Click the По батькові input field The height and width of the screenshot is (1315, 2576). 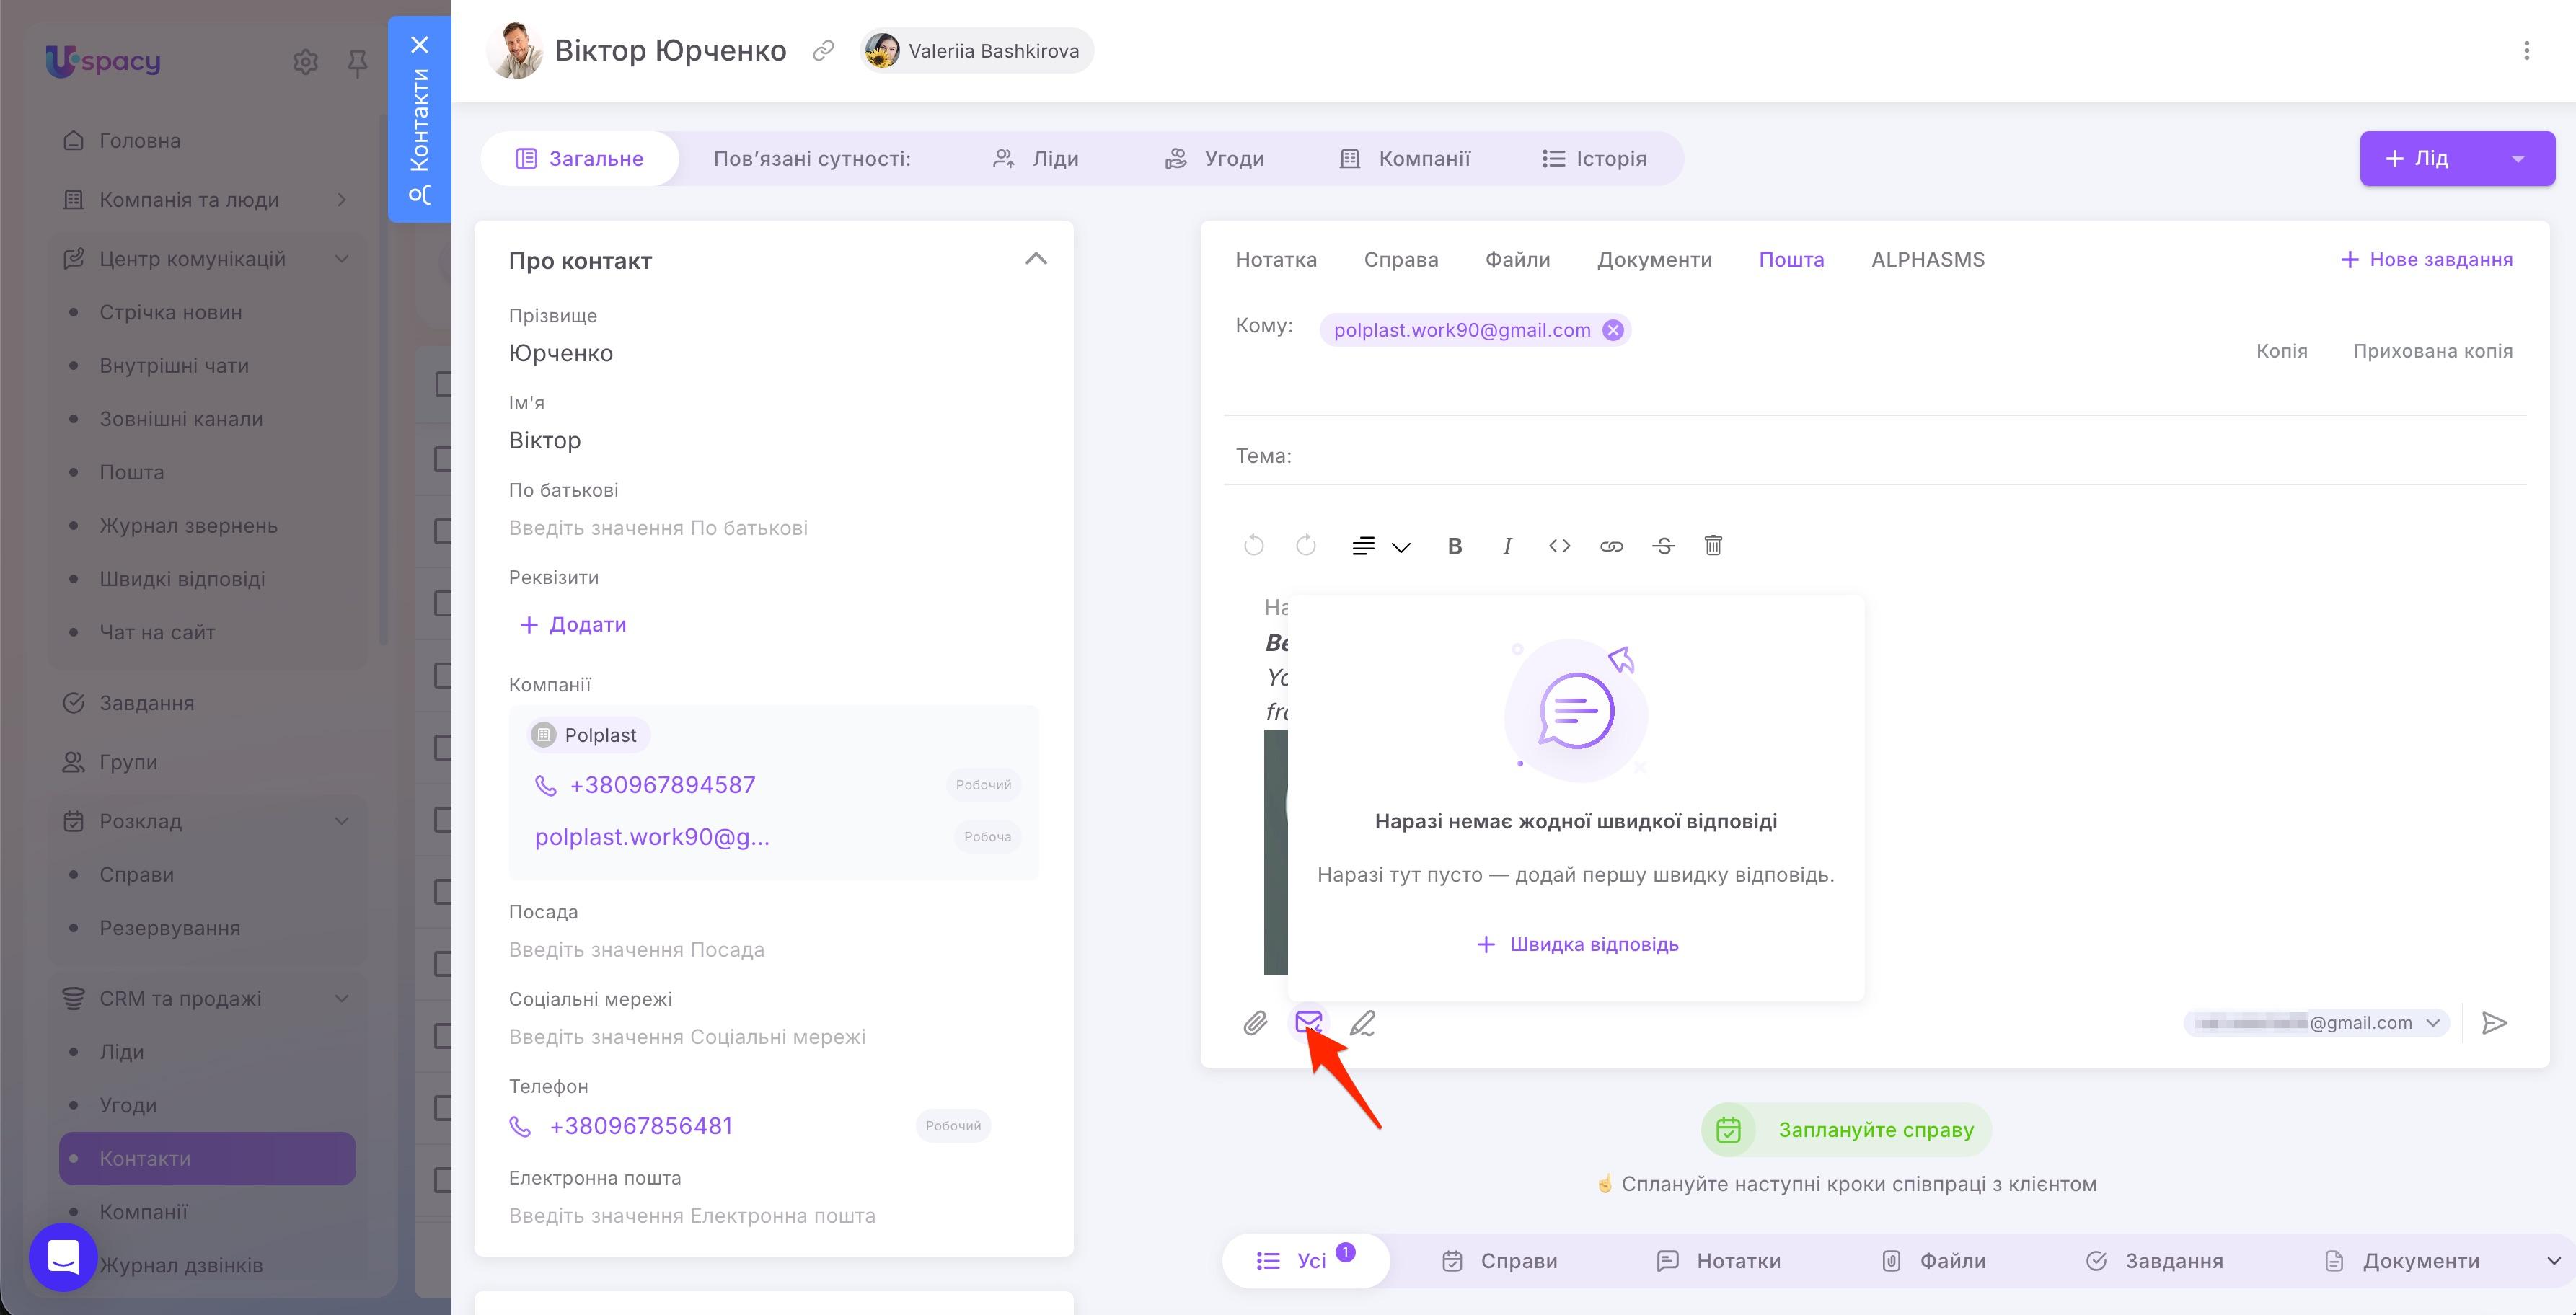773,528
